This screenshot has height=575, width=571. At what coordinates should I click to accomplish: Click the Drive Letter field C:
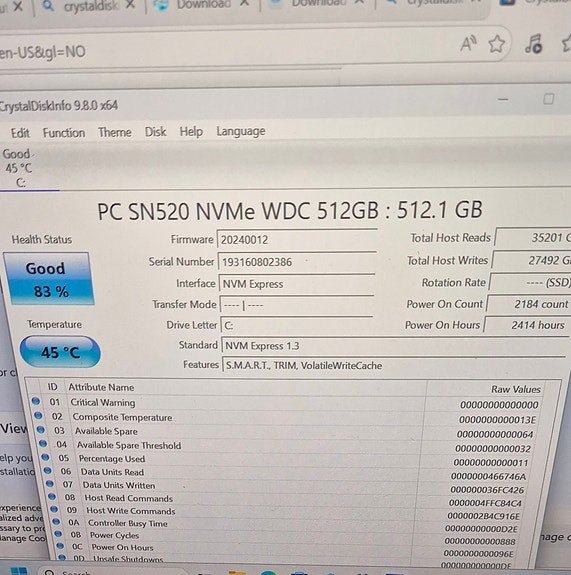(297, 325)
